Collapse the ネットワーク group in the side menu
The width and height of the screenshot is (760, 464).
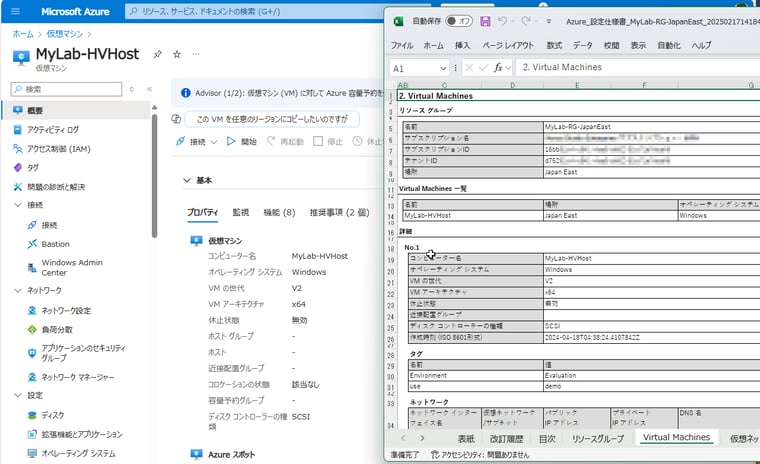click(x=17, y=290)
